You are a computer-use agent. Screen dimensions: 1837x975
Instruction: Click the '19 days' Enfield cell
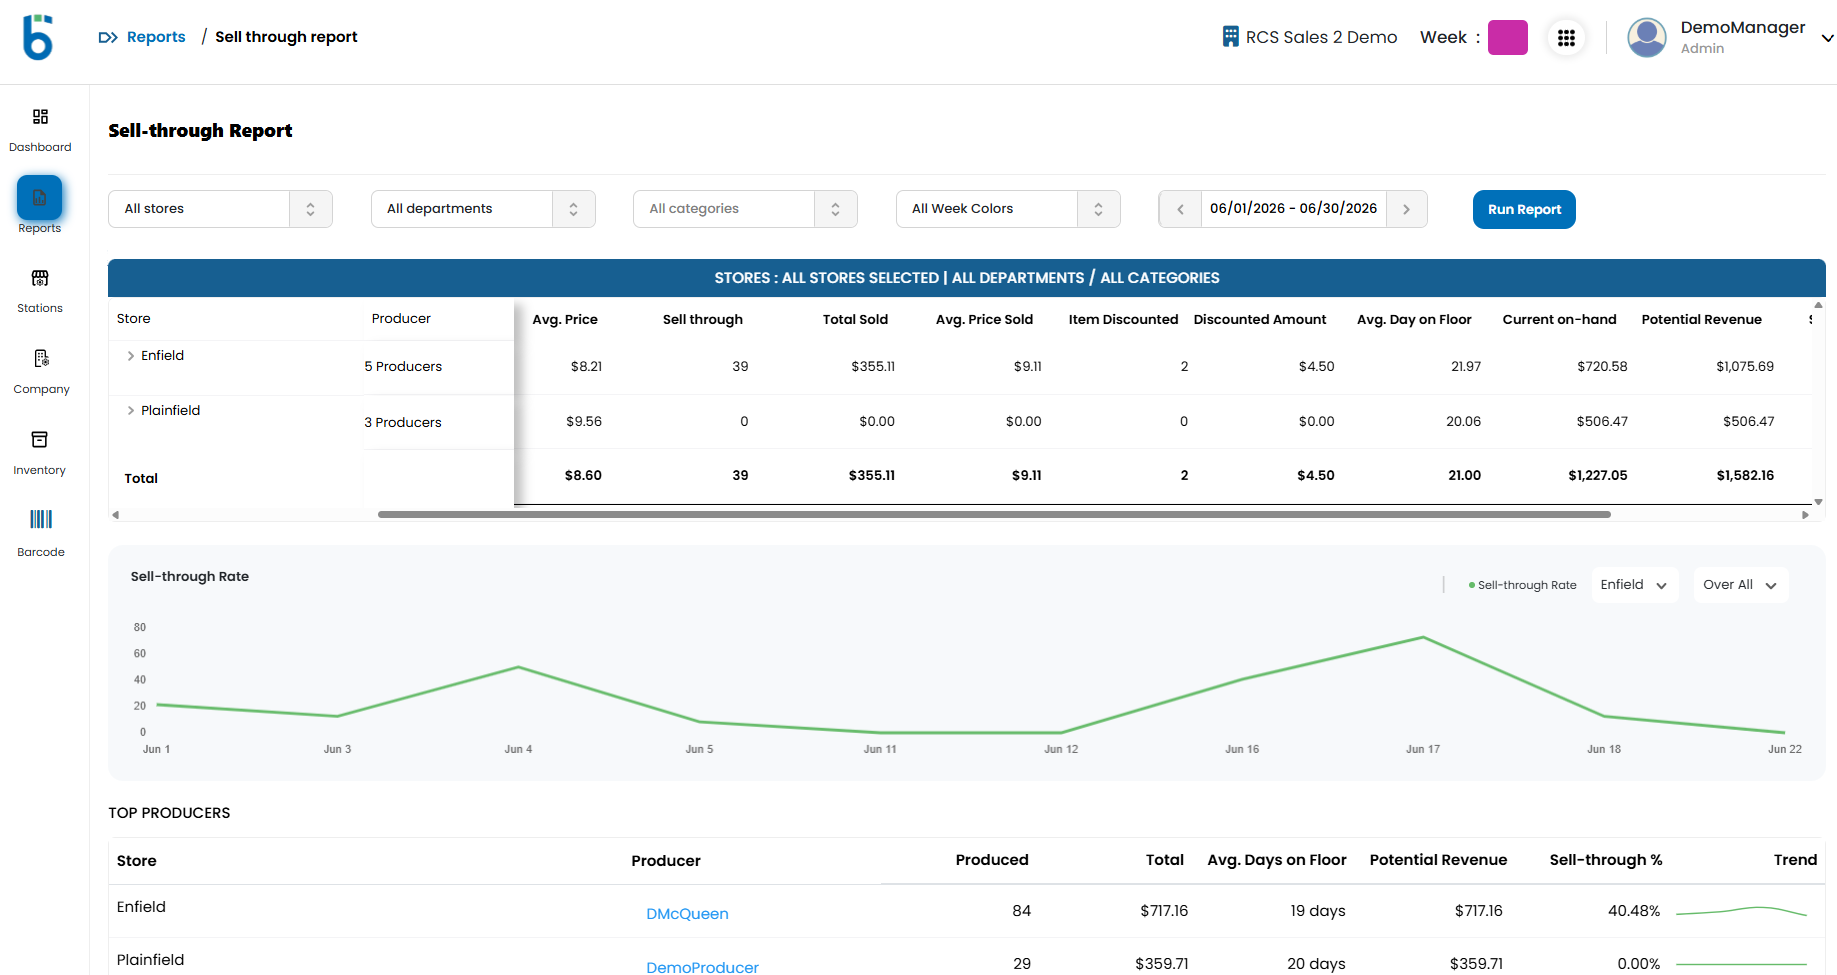1317,911
